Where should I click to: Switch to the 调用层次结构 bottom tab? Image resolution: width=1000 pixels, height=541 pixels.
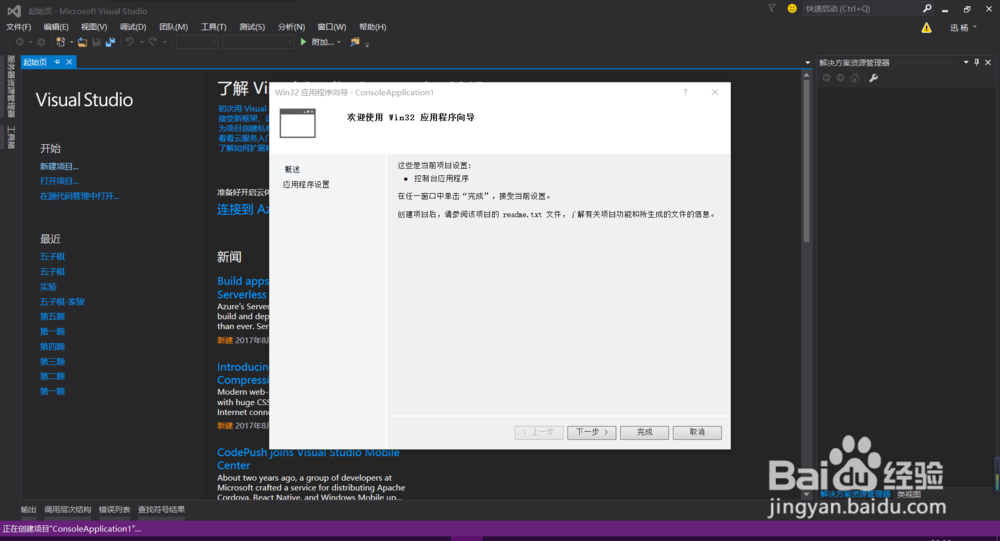click(x=68, y=509)
